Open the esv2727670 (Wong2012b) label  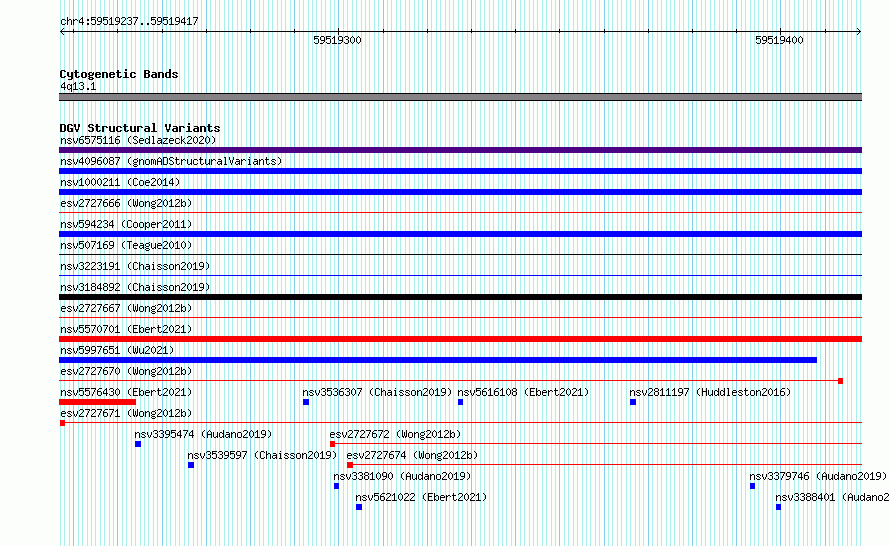pyautogui.click(x=126, y=371)
